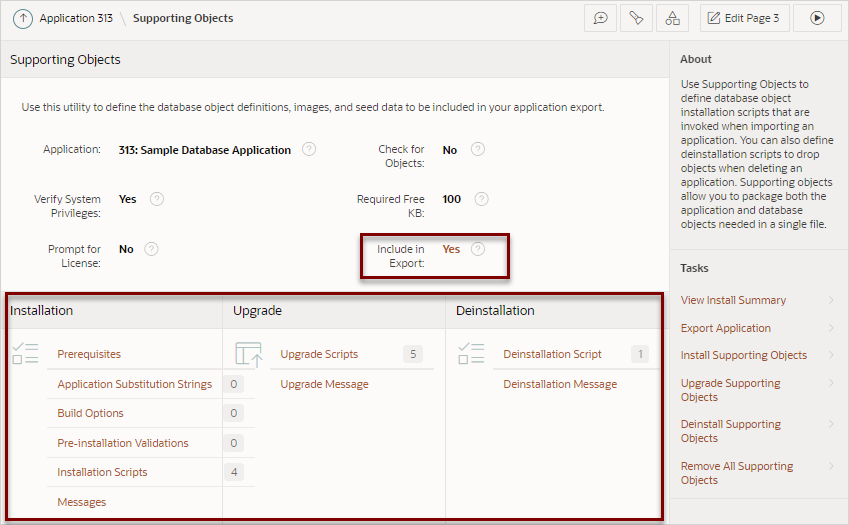Click the Edit Page 3 button

point(744,18)
